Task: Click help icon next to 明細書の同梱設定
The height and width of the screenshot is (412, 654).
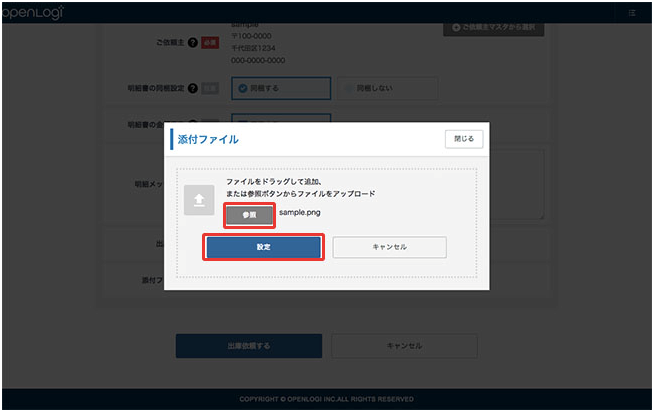Action: click(x=193, y=88)
